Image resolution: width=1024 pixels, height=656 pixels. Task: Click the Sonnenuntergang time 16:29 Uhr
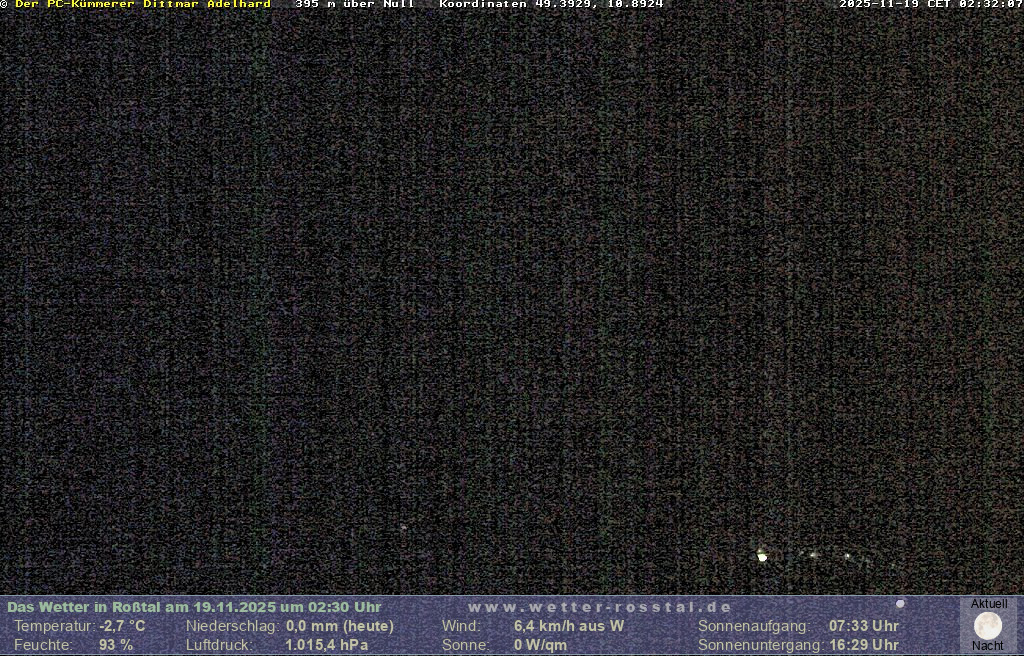864,645
